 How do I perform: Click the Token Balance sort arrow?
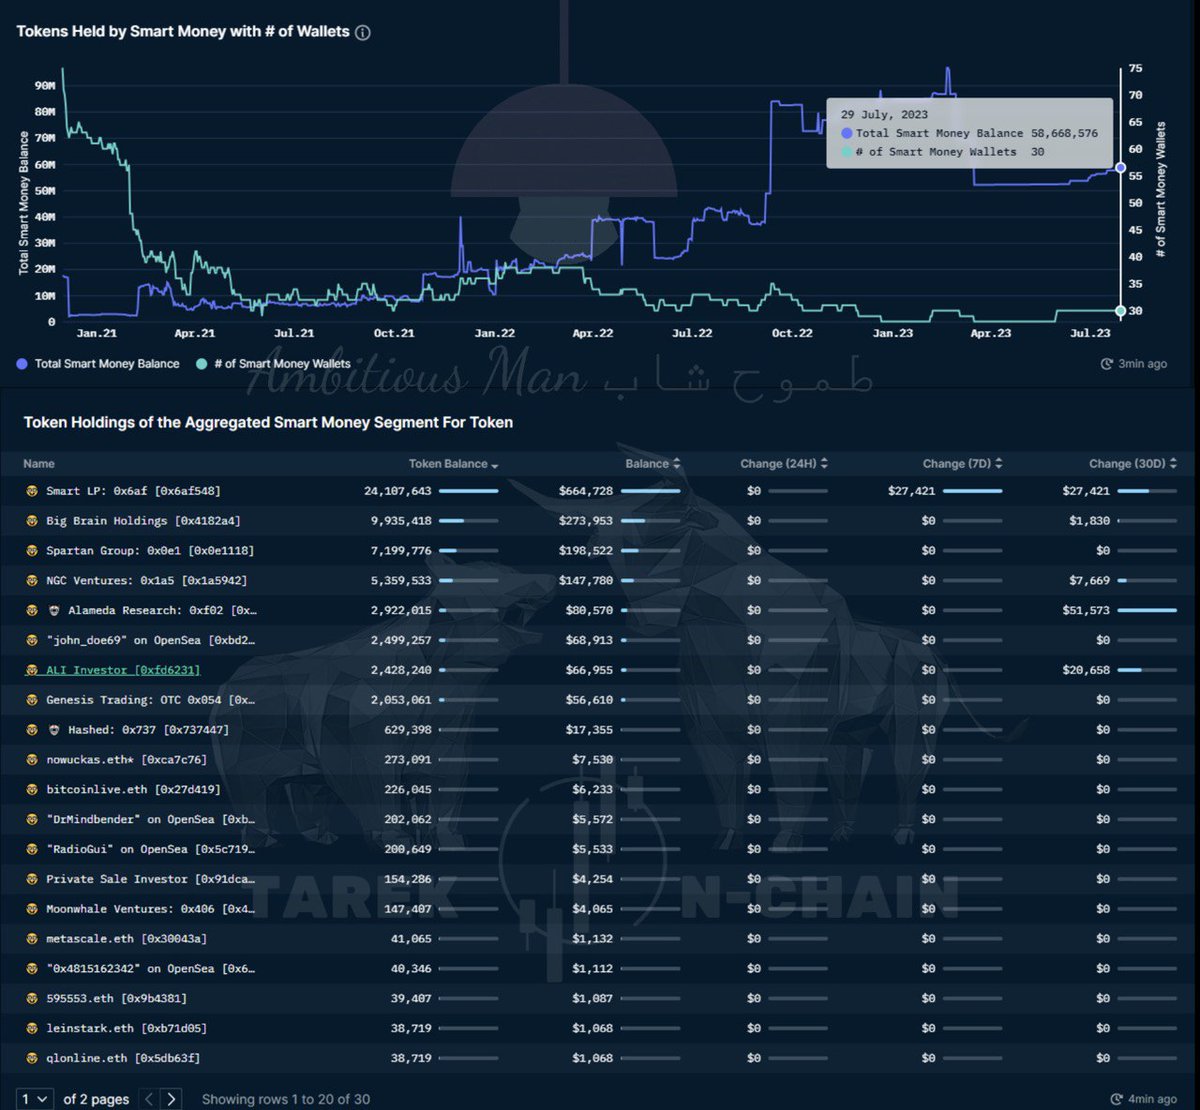click(493, 463)
